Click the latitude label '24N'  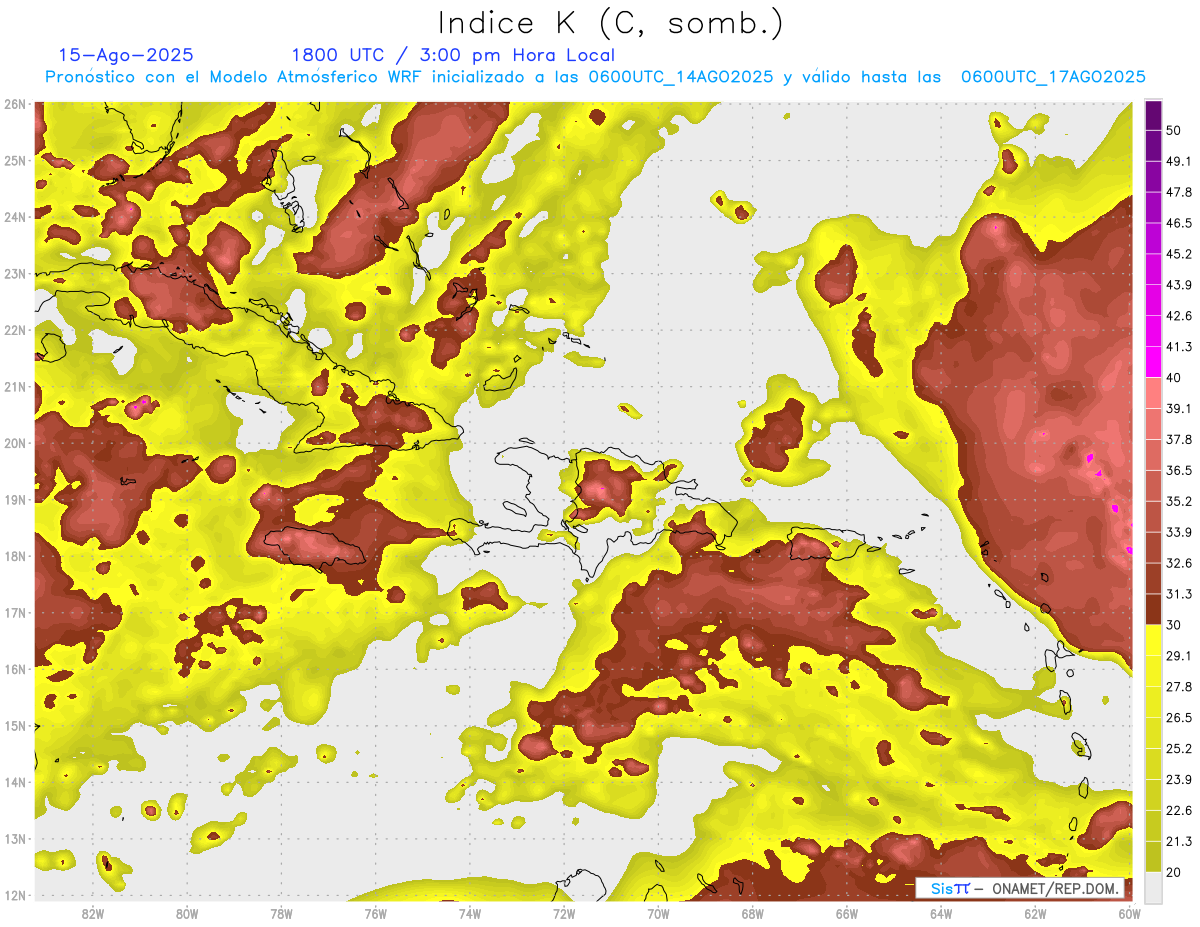(x=15, y=217)
